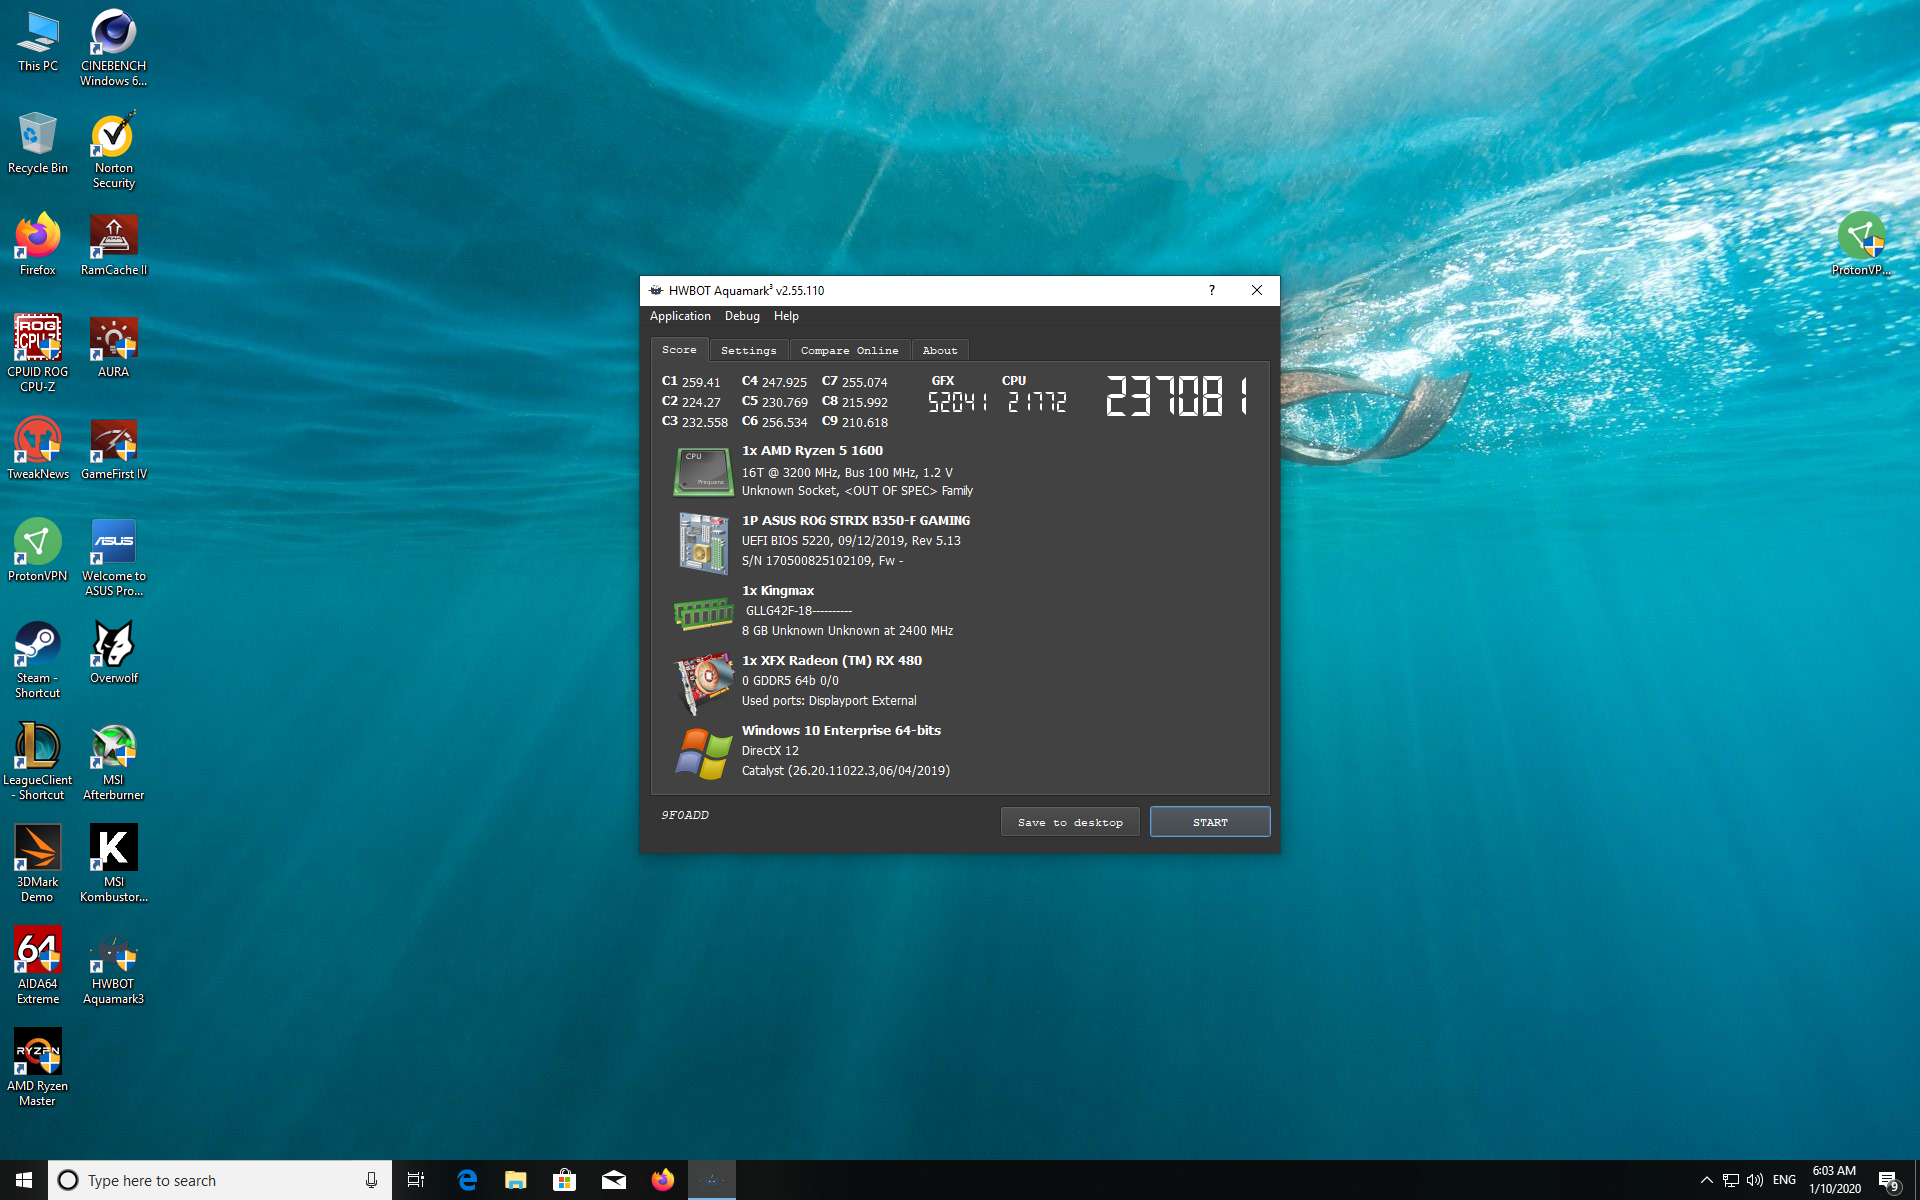The height and width of the screenshot is (1200, 1920).
Task: Open ProtonVPN icon on left side
Action: click(x=38, y=551)
